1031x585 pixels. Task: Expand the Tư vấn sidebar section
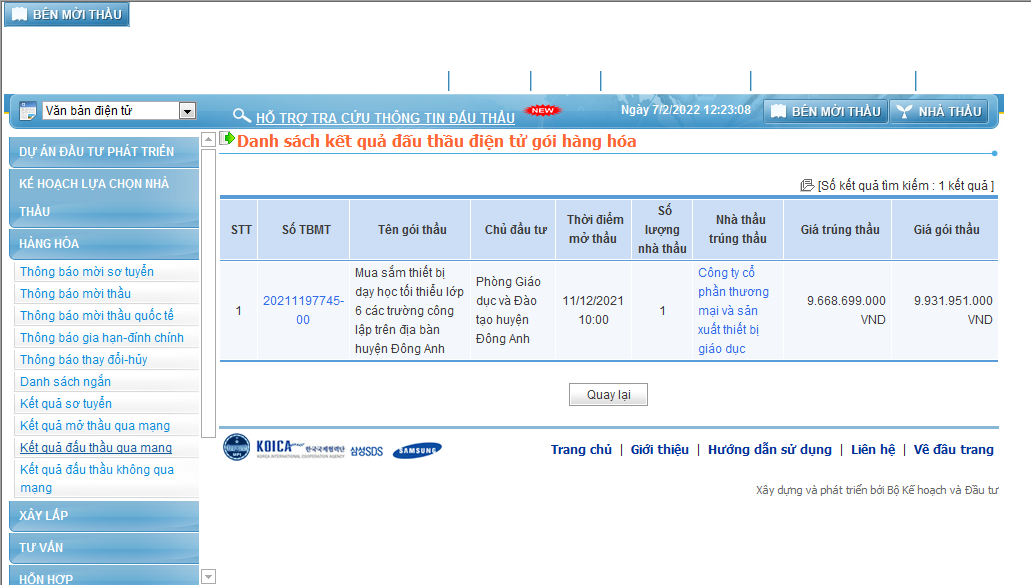103,548
